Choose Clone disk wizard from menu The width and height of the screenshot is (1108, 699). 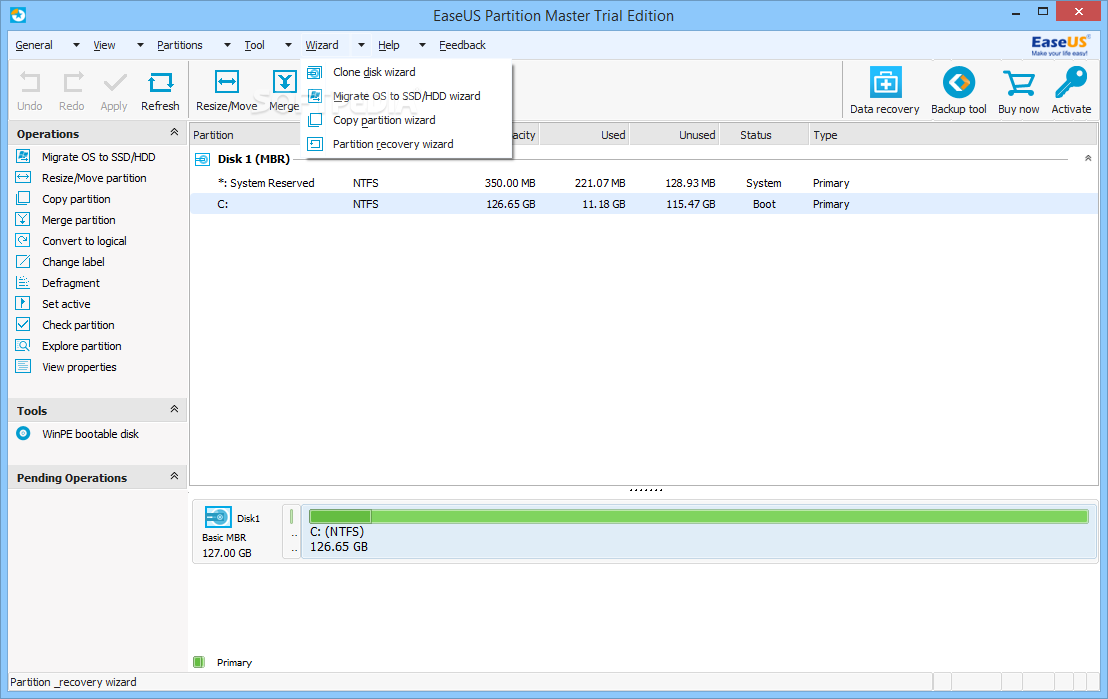406,72
